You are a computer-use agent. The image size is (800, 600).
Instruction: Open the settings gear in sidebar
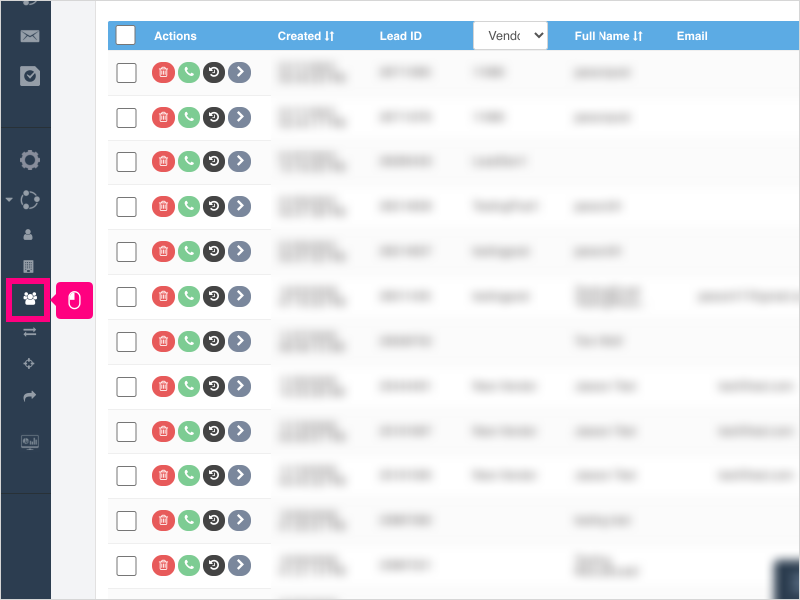coord(30,160)
